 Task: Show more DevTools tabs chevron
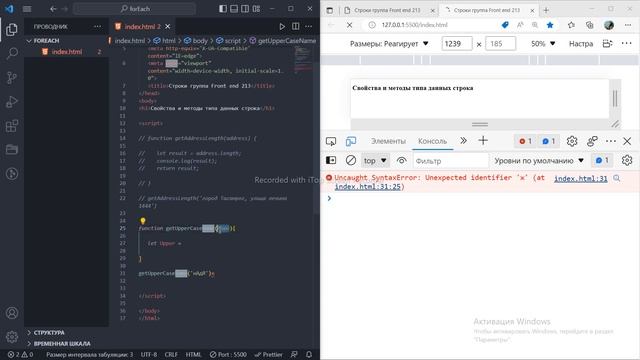click(x=463, y=141)
